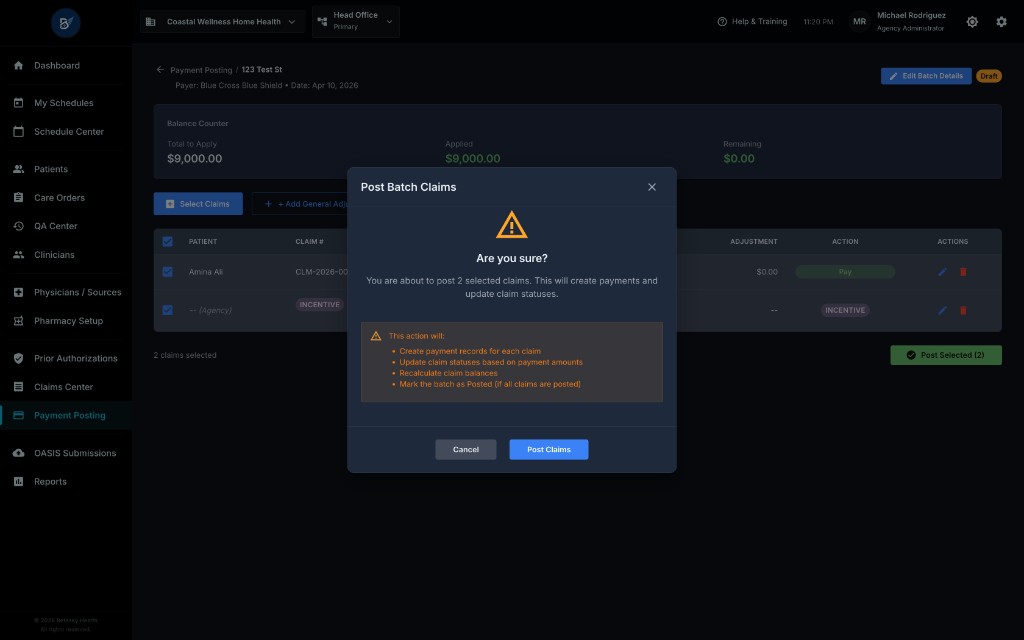Click the ADJUSTMENT column header
The height and width of the screenshot is (640, 1024).
(754, 242)
